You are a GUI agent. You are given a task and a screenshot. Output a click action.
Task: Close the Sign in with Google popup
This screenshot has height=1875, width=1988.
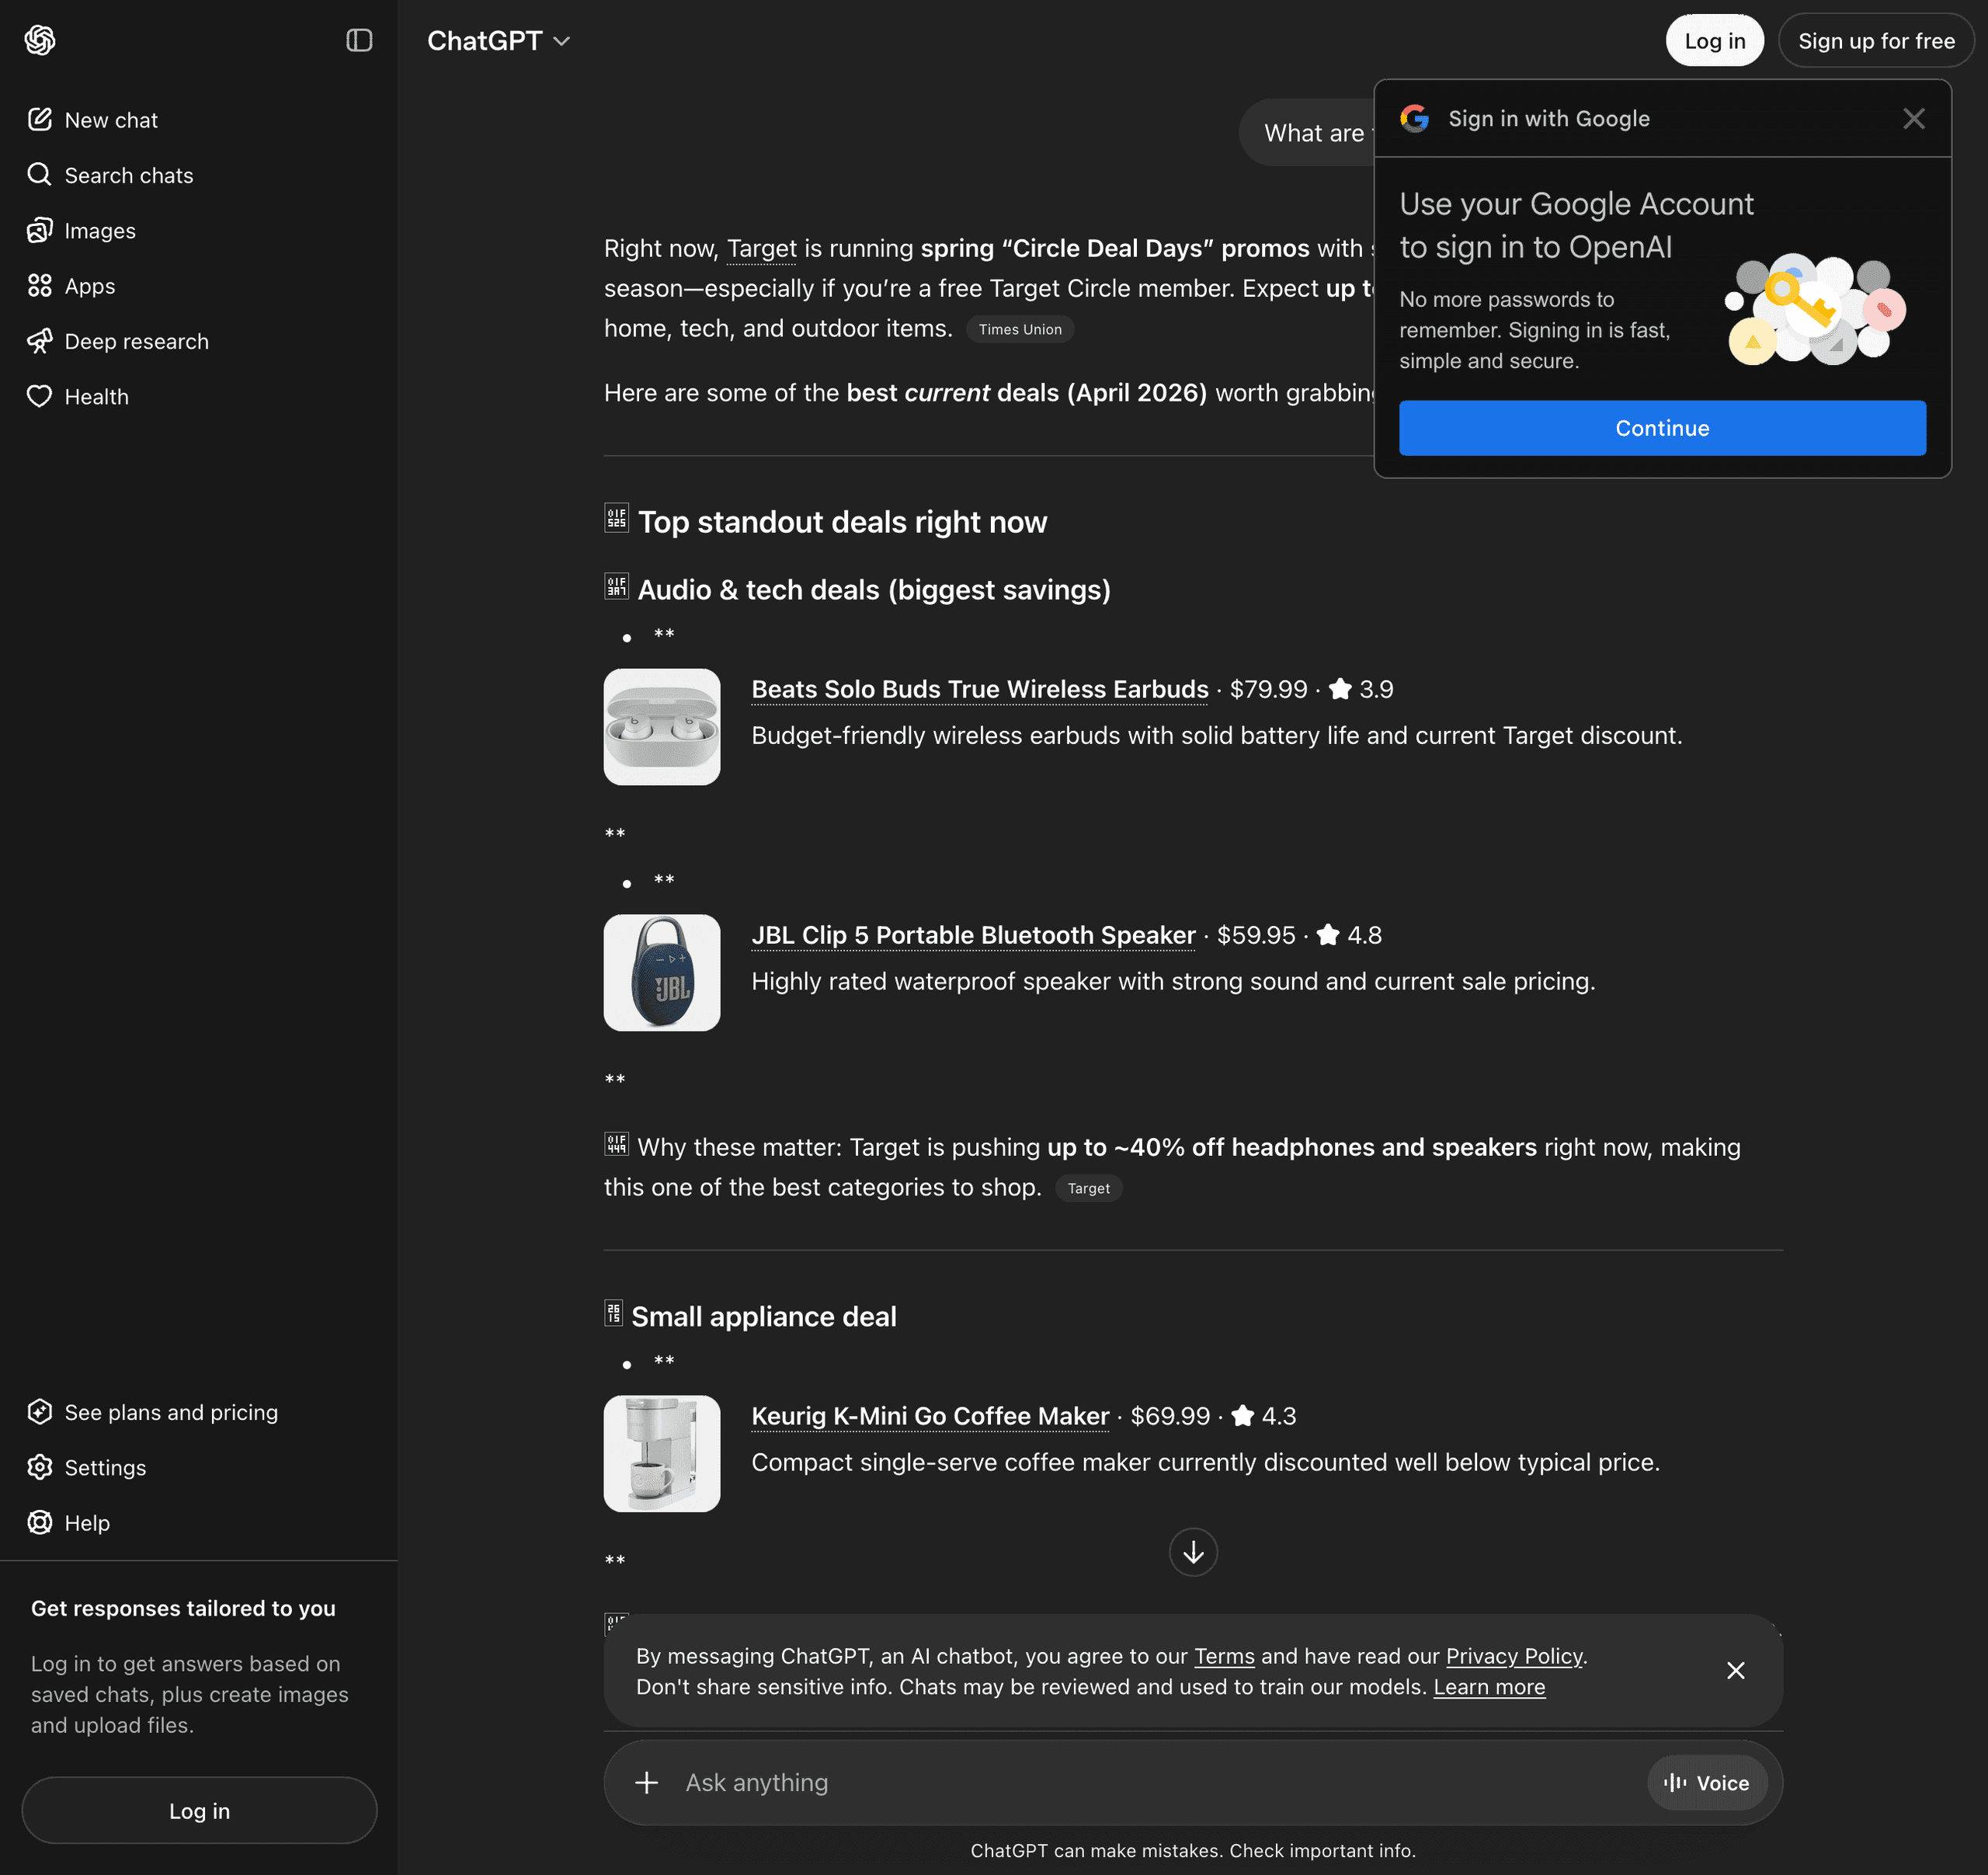[x=1913, y=119]
